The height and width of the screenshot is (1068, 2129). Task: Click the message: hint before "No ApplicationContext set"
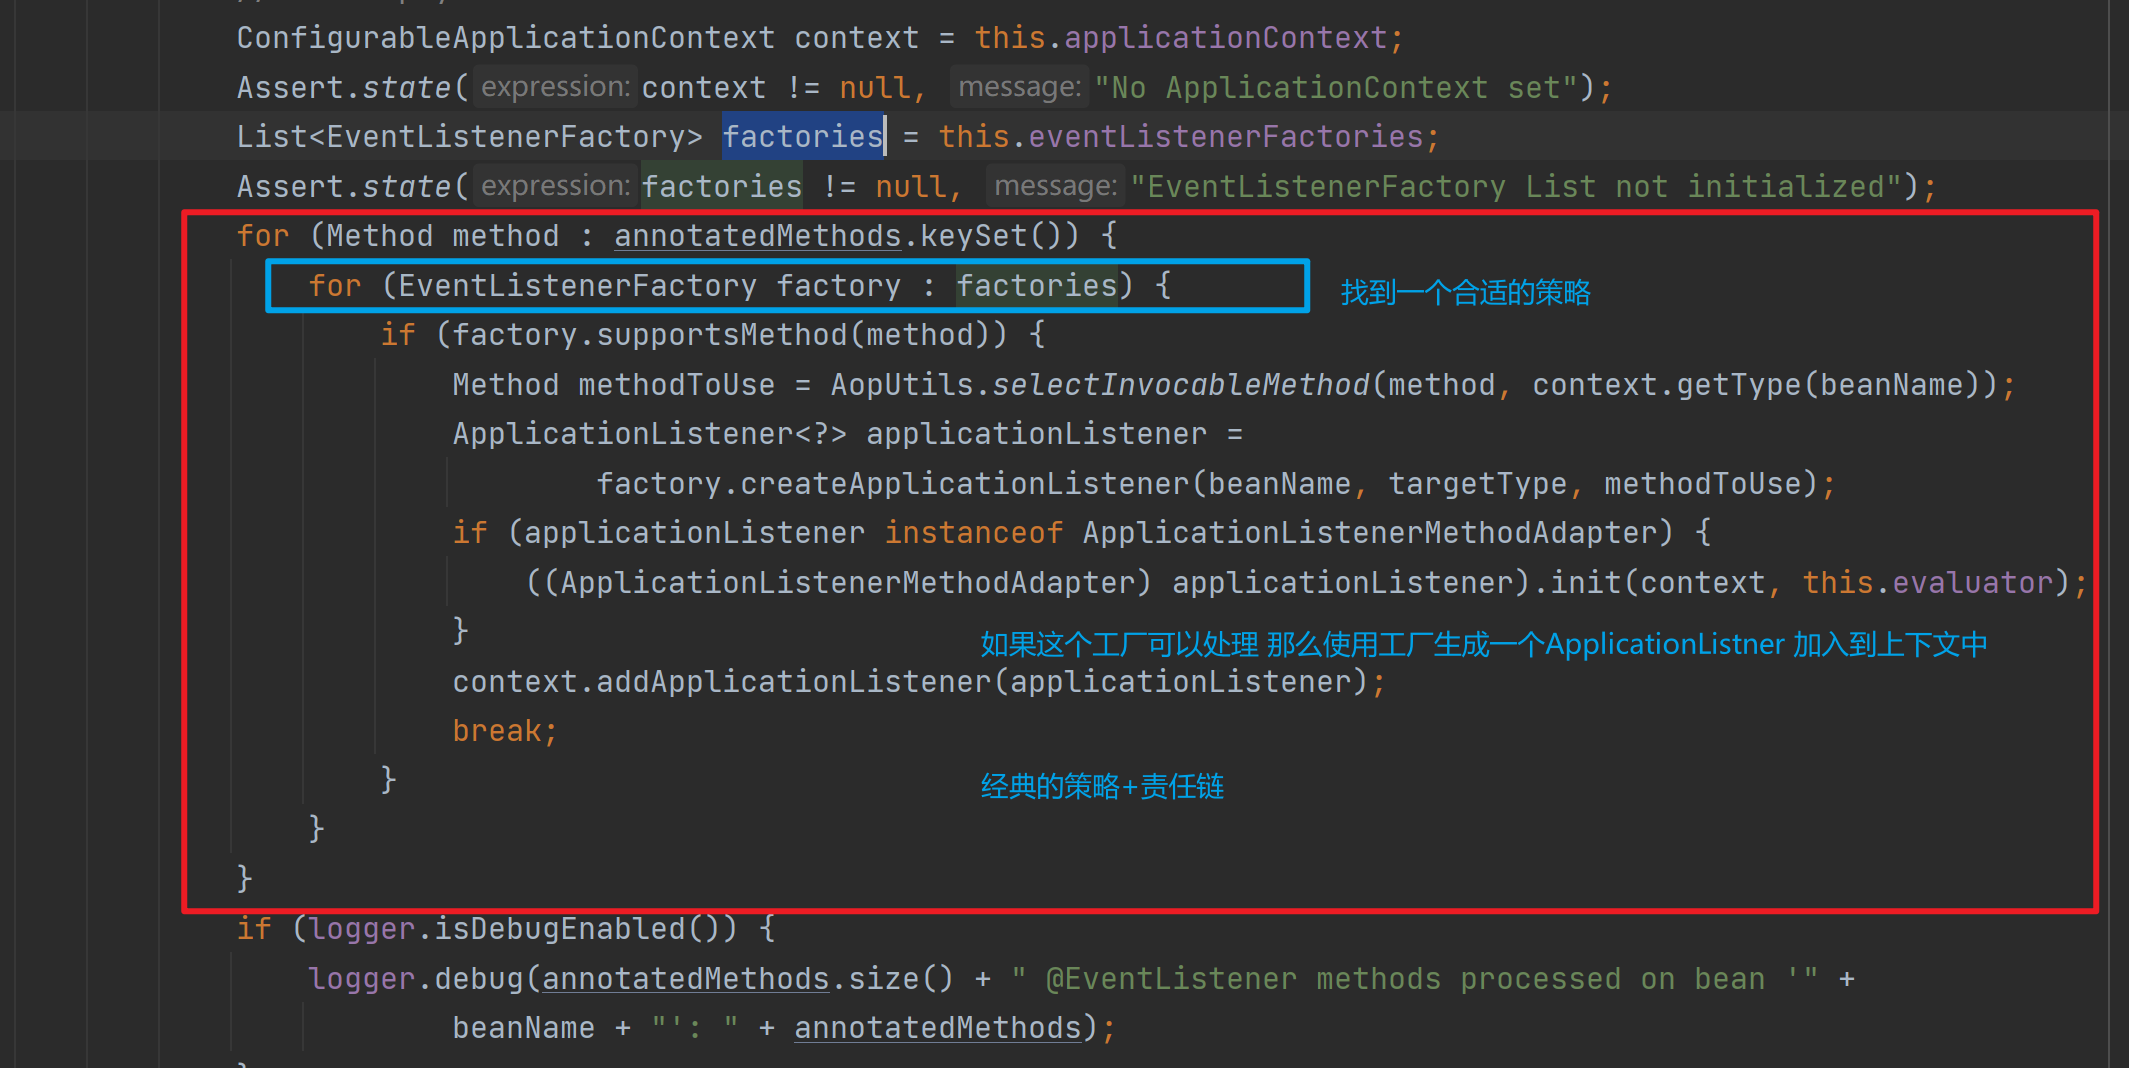click(1020, 87)
